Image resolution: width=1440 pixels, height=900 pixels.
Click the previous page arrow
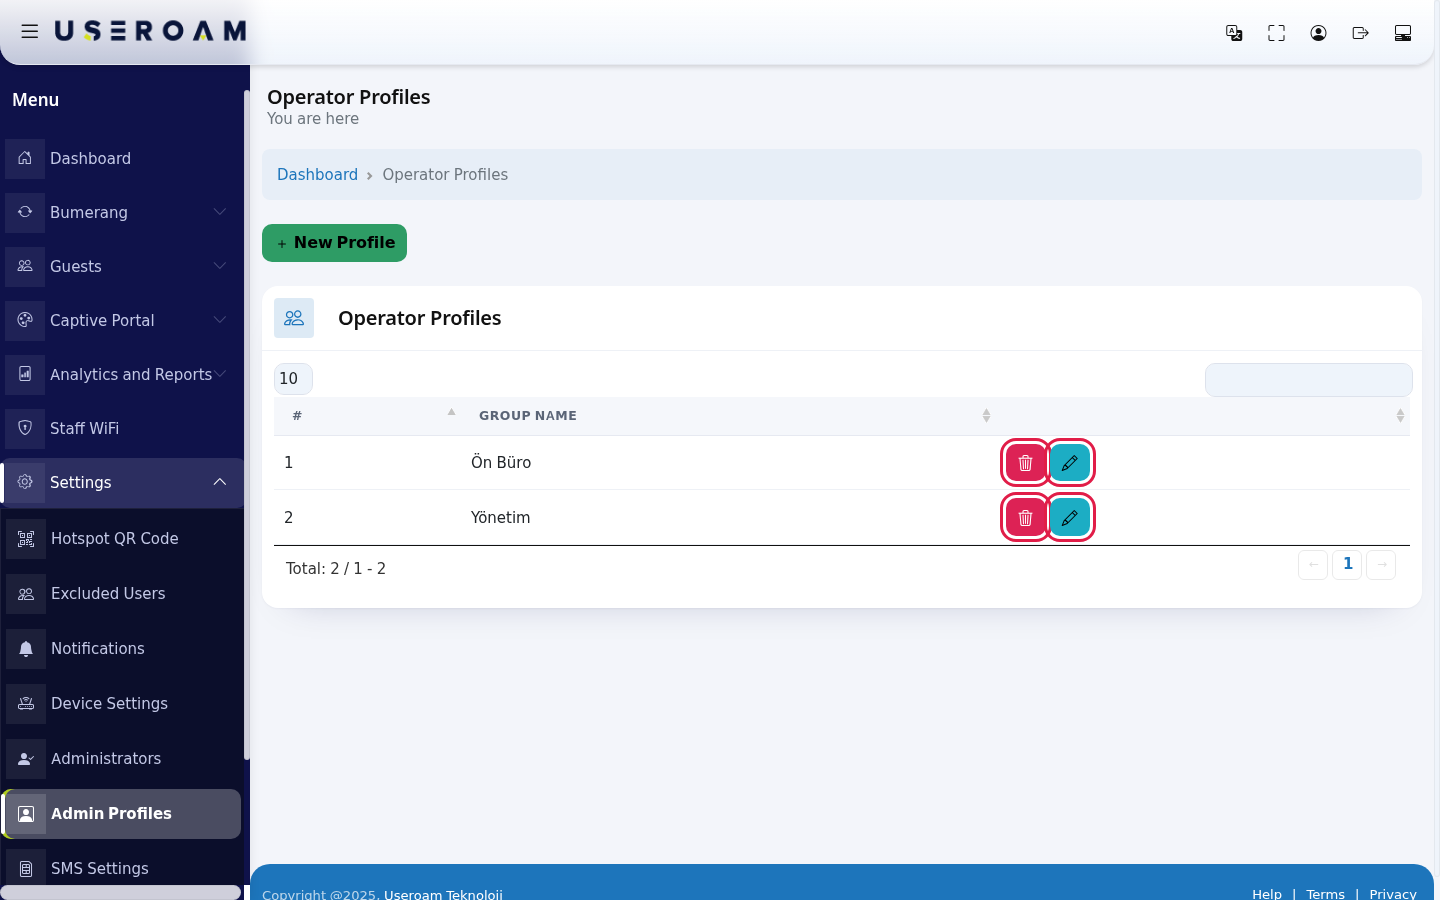click(x=1313, y=565)
